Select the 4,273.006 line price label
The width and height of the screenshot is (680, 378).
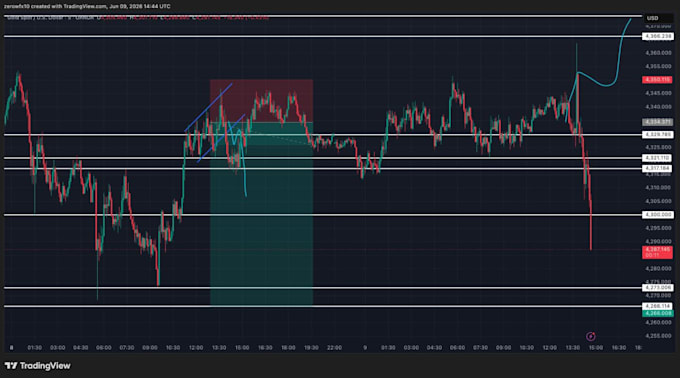[x=657, y=287]
